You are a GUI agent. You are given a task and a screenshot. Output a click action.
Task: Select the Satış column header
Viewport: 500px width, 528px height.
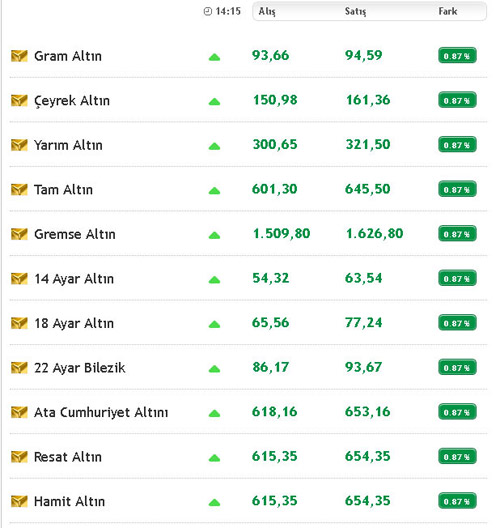[355, 11]
